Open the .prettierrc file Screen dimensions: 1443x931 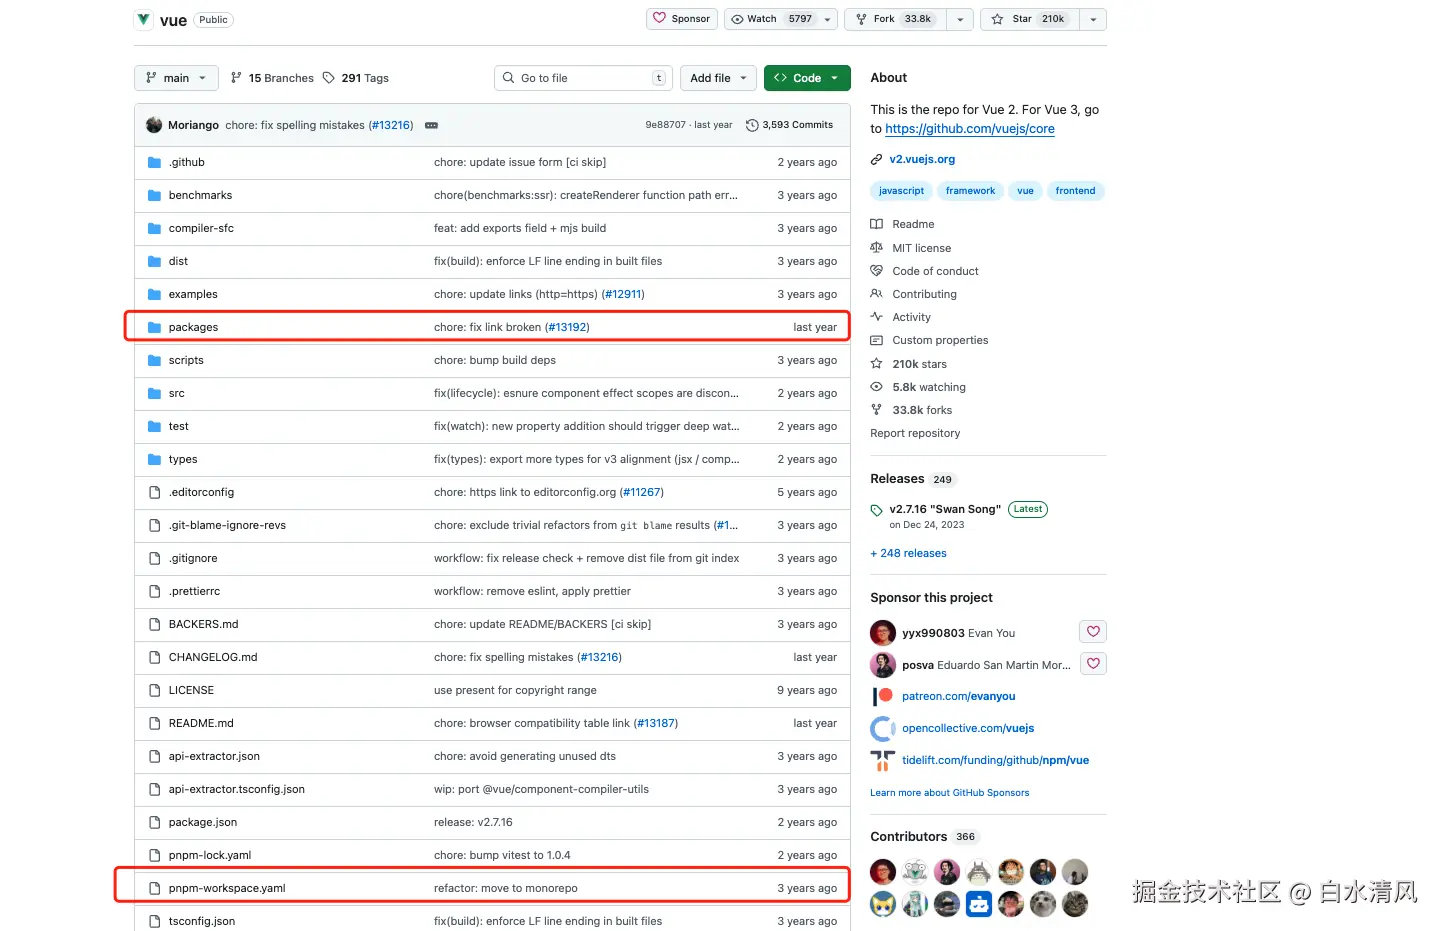[x=194, y=591]
